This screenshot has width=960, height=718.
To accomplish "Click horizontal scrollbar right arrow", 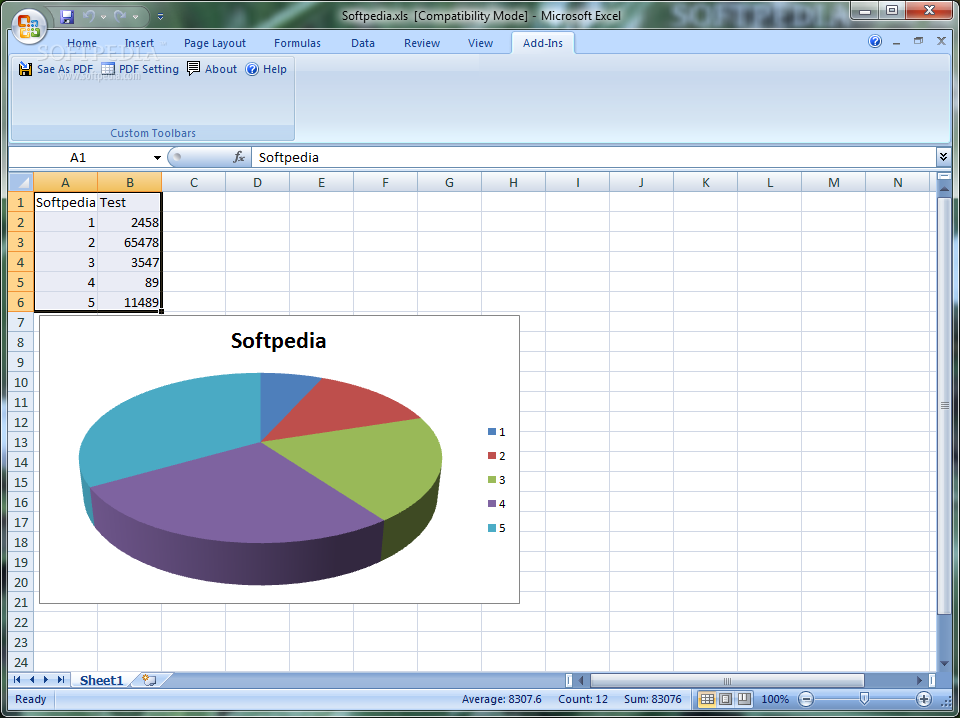I will pyautogui.click(x=919, y=680).
